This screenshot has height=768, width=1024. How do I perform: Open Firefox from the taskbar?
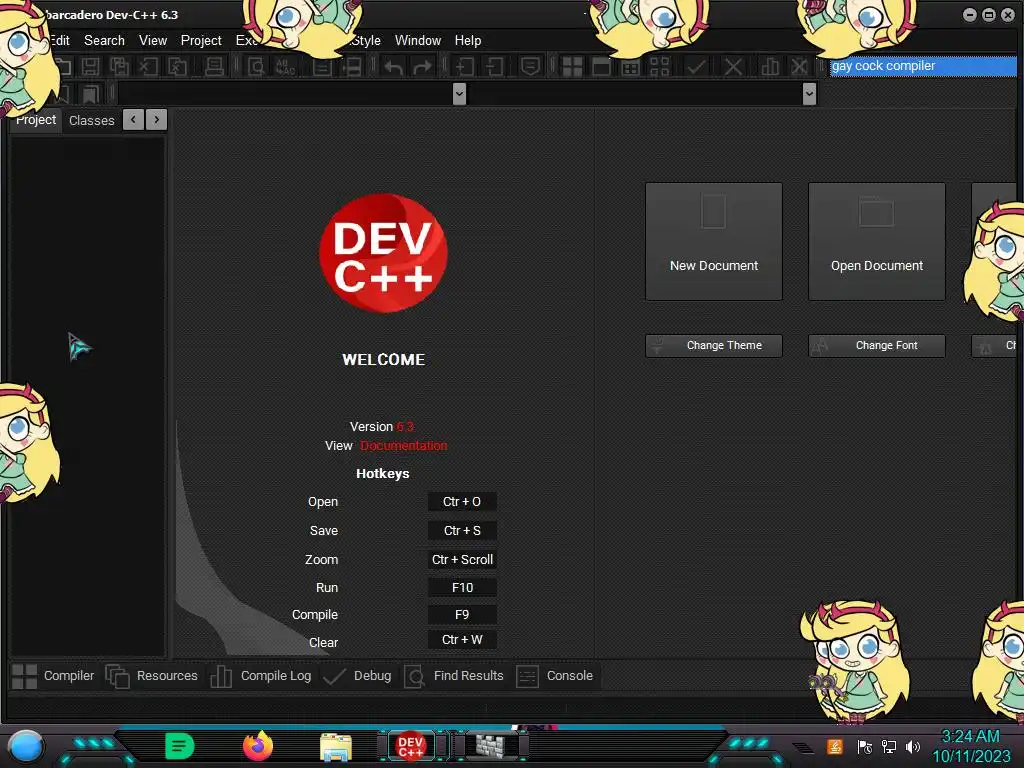258,746
